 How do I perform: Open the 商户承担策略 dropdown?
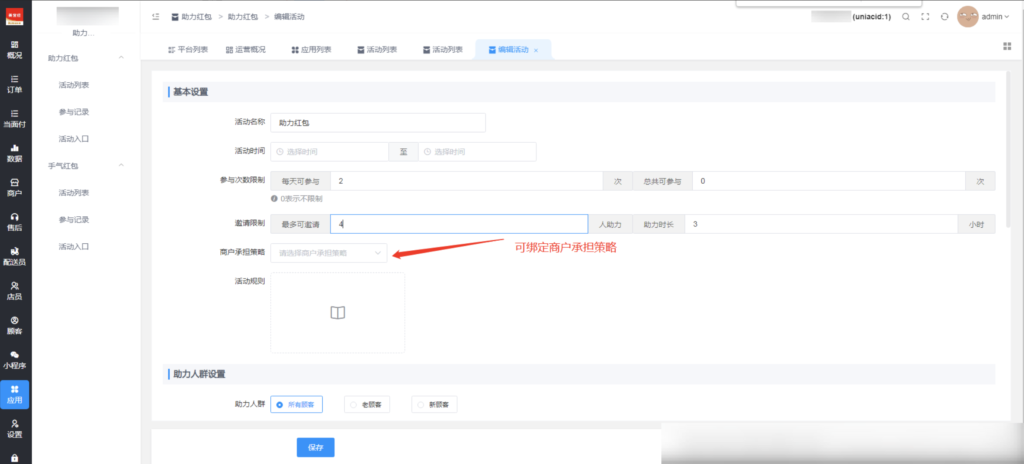[329, 253]
